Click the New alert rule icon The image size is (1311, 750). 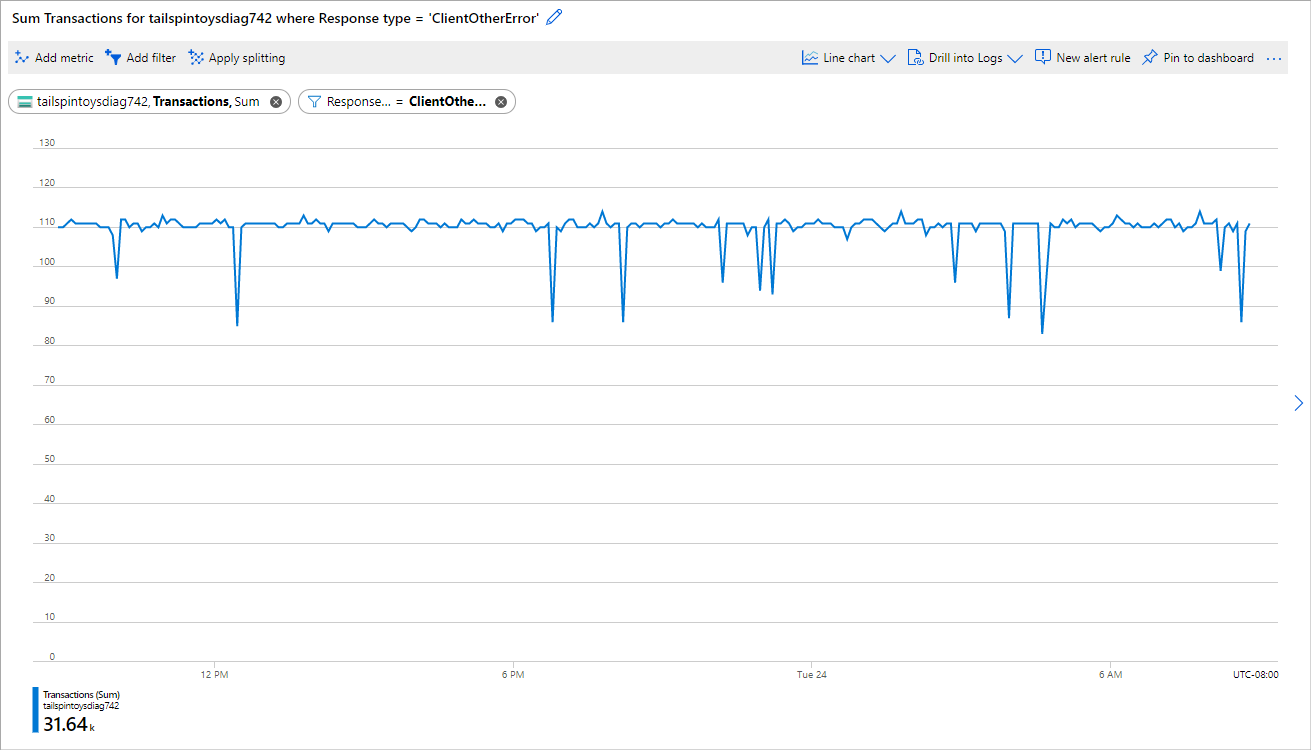(x=1043, y=57)
